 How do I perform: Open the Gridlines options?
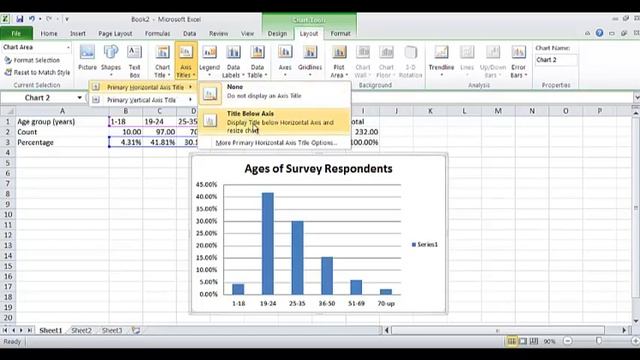click(x=310, y=60)
